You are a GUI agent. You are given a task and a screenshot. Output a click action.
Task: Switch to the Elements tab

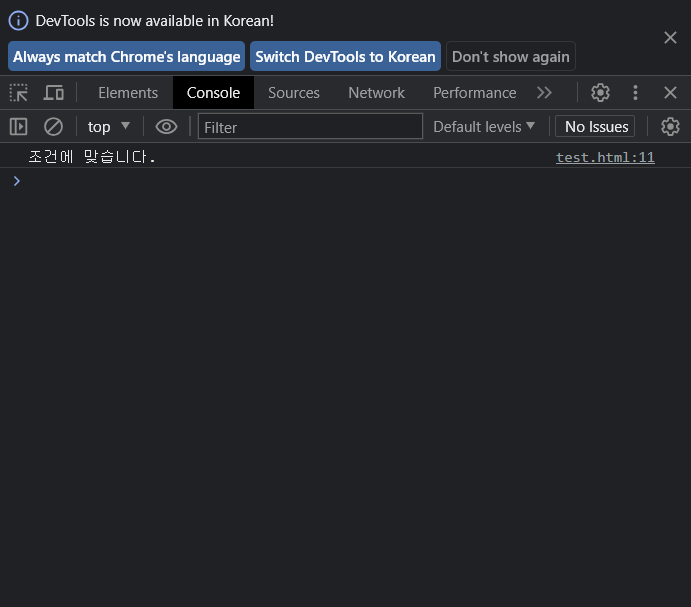pos(128,93)
